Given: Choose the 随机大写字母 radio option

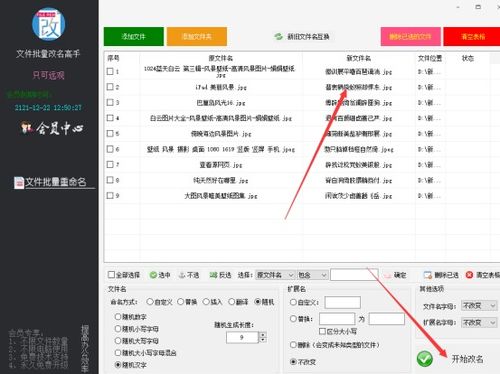Looking at the screenshot, I should (x=118, y=341).
